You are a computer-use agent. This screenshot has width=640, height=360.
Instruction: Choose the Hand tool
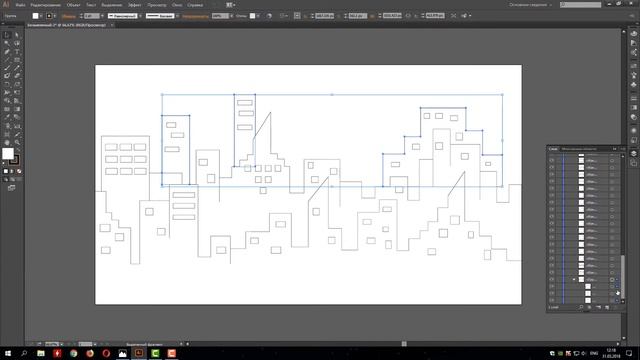7,142
